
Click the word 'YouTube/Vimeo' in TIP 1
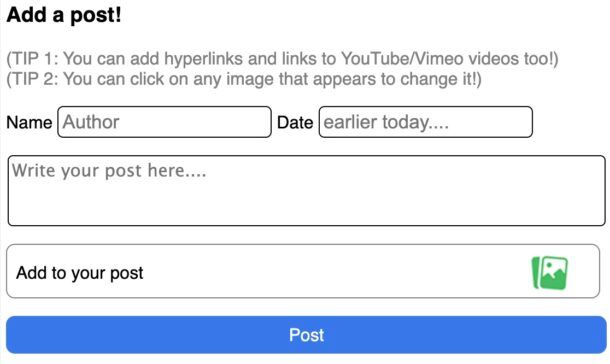click(402, 59)
